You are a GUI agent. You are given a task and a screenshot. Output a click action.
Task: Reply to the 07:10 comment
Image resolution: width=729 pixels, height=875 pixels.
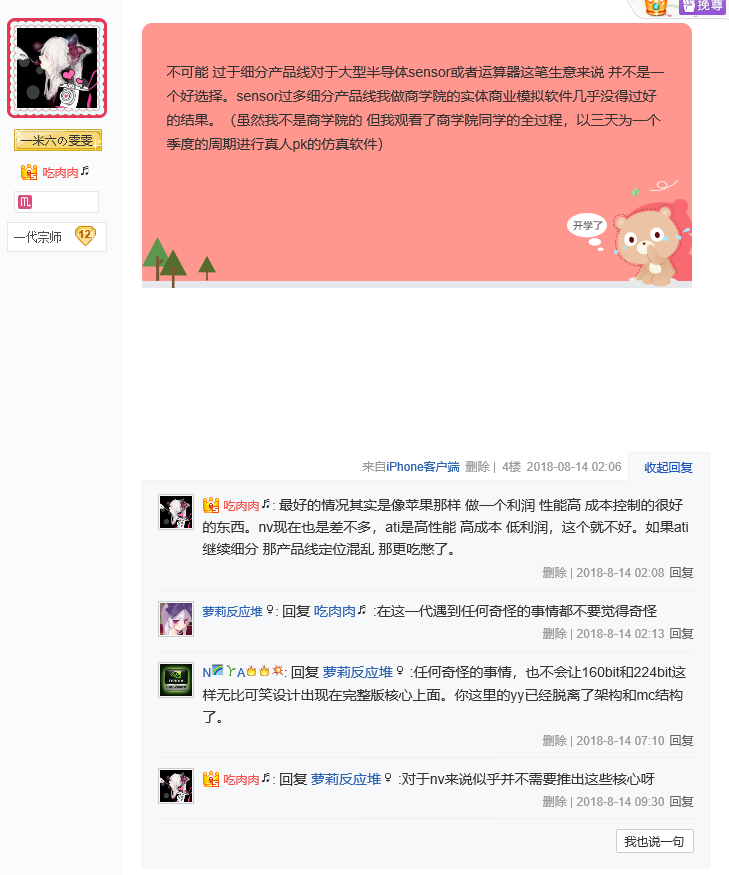click(x=682, y=741)
